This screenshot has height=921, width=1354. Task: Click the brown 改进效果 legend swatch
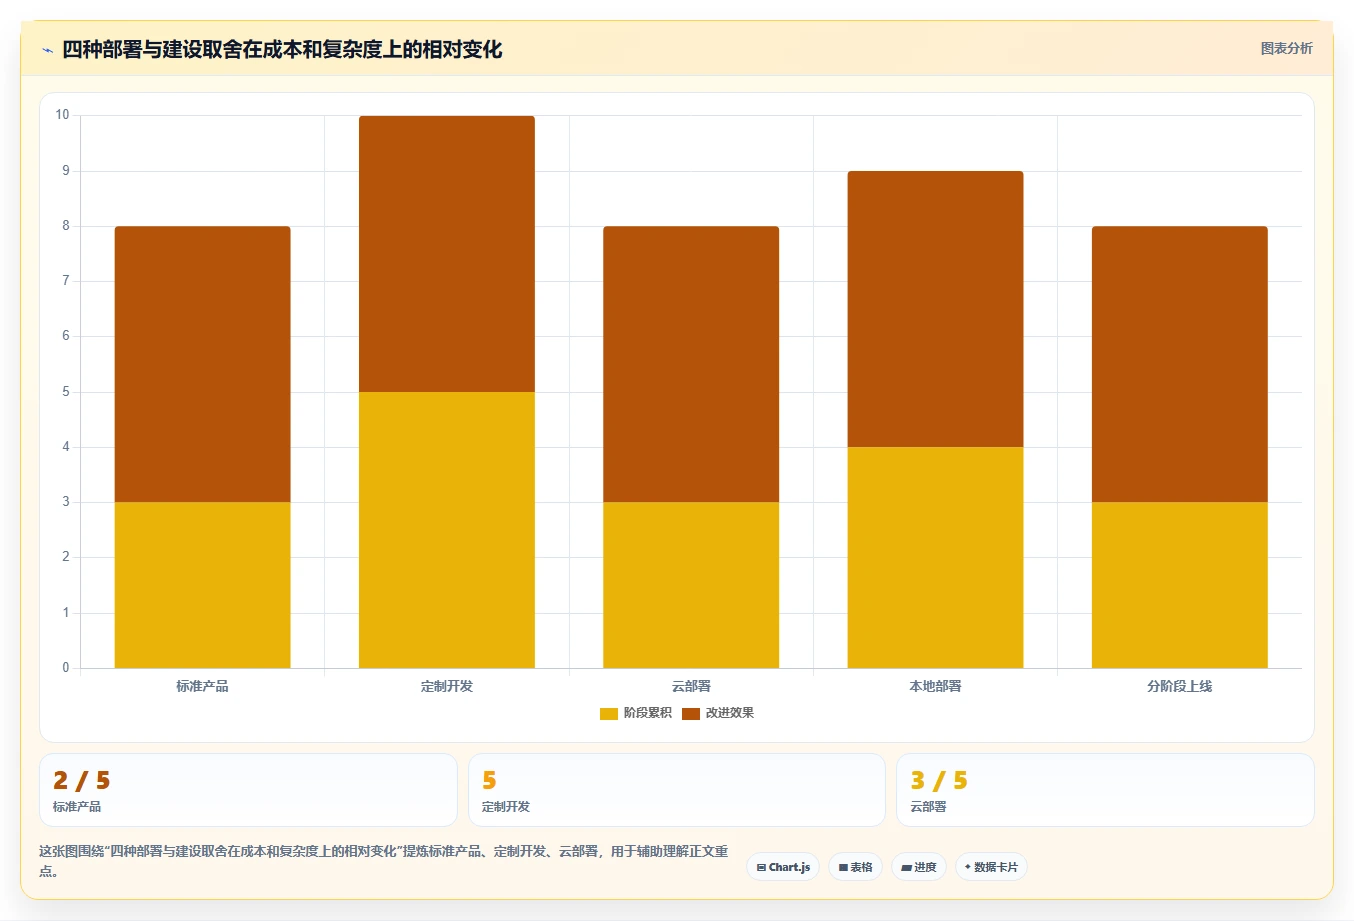point(691,713)
